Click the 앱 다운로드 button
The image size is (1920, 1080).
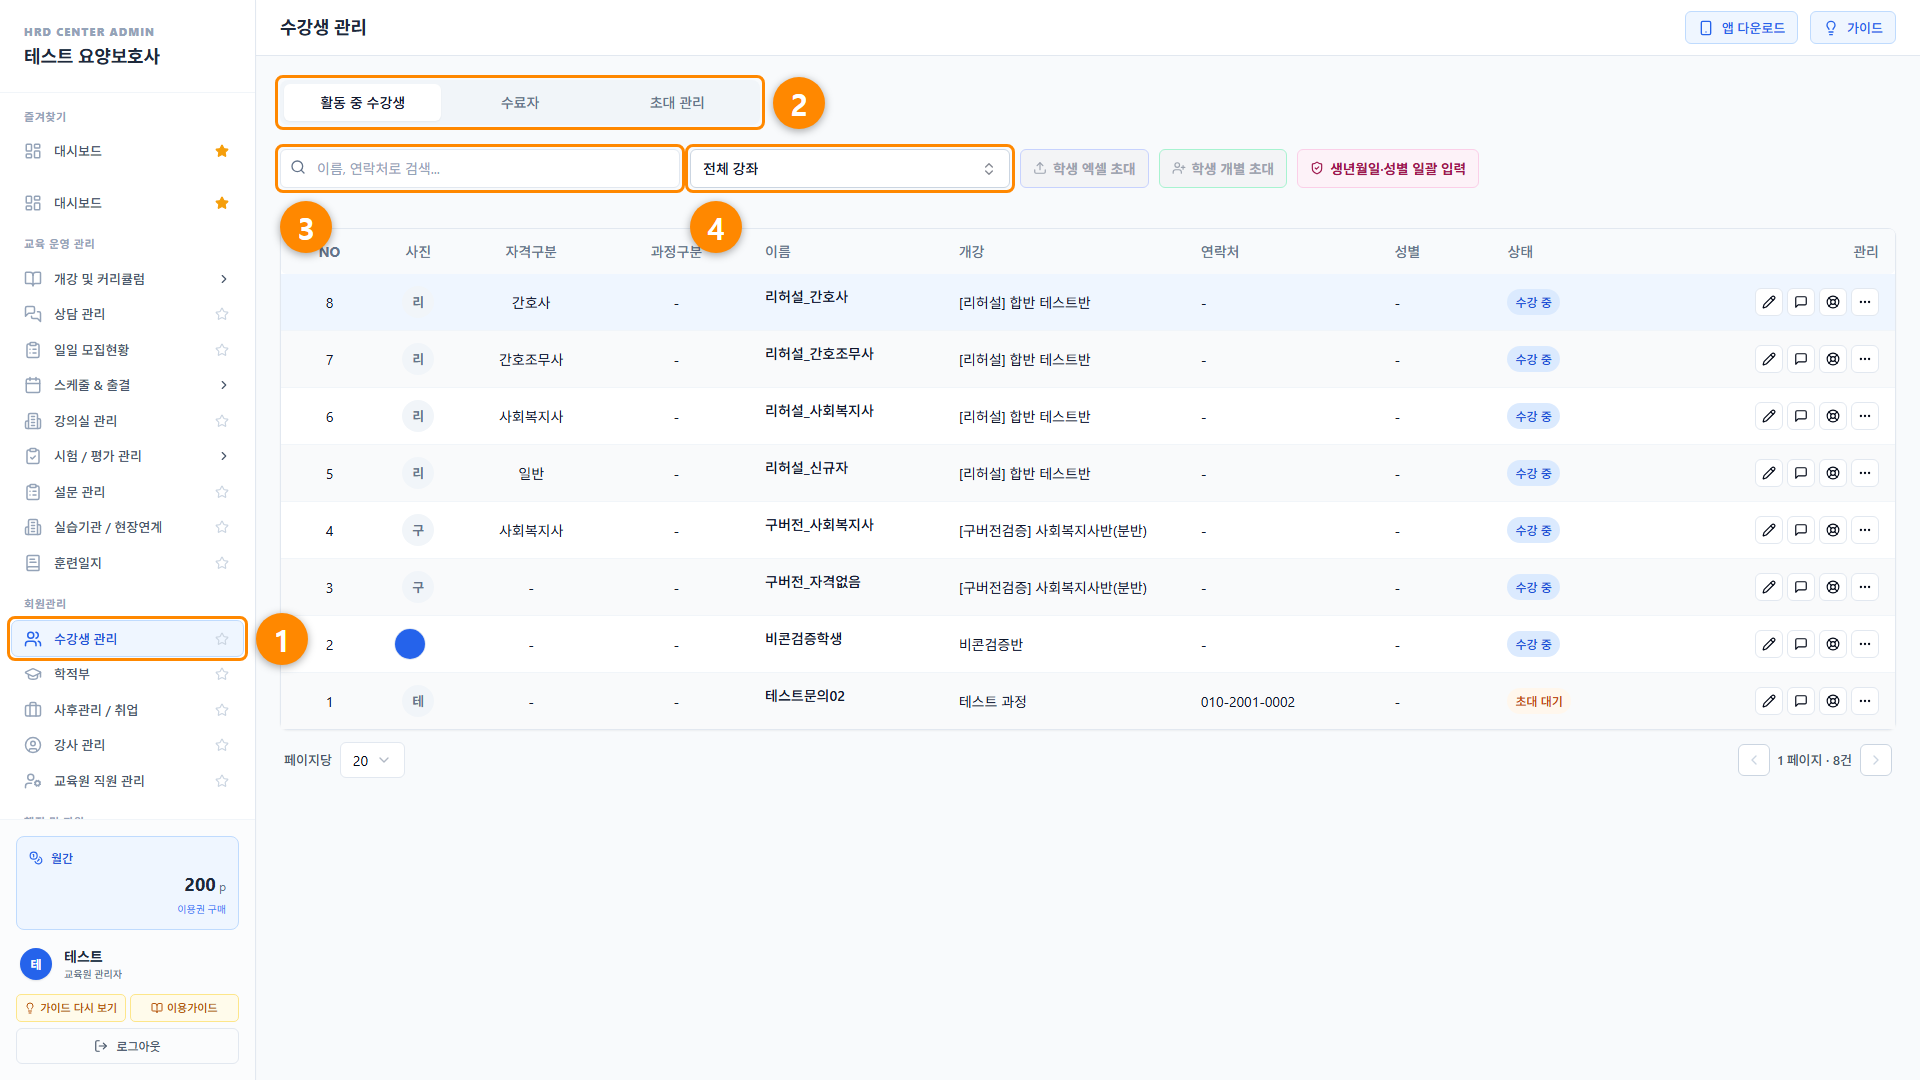point(1741,28)
